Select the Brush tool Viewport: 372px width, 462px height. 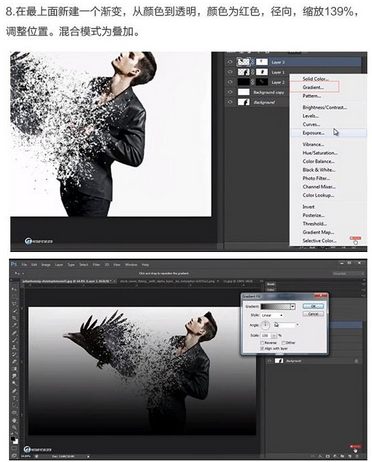click(x=14, y=340)
